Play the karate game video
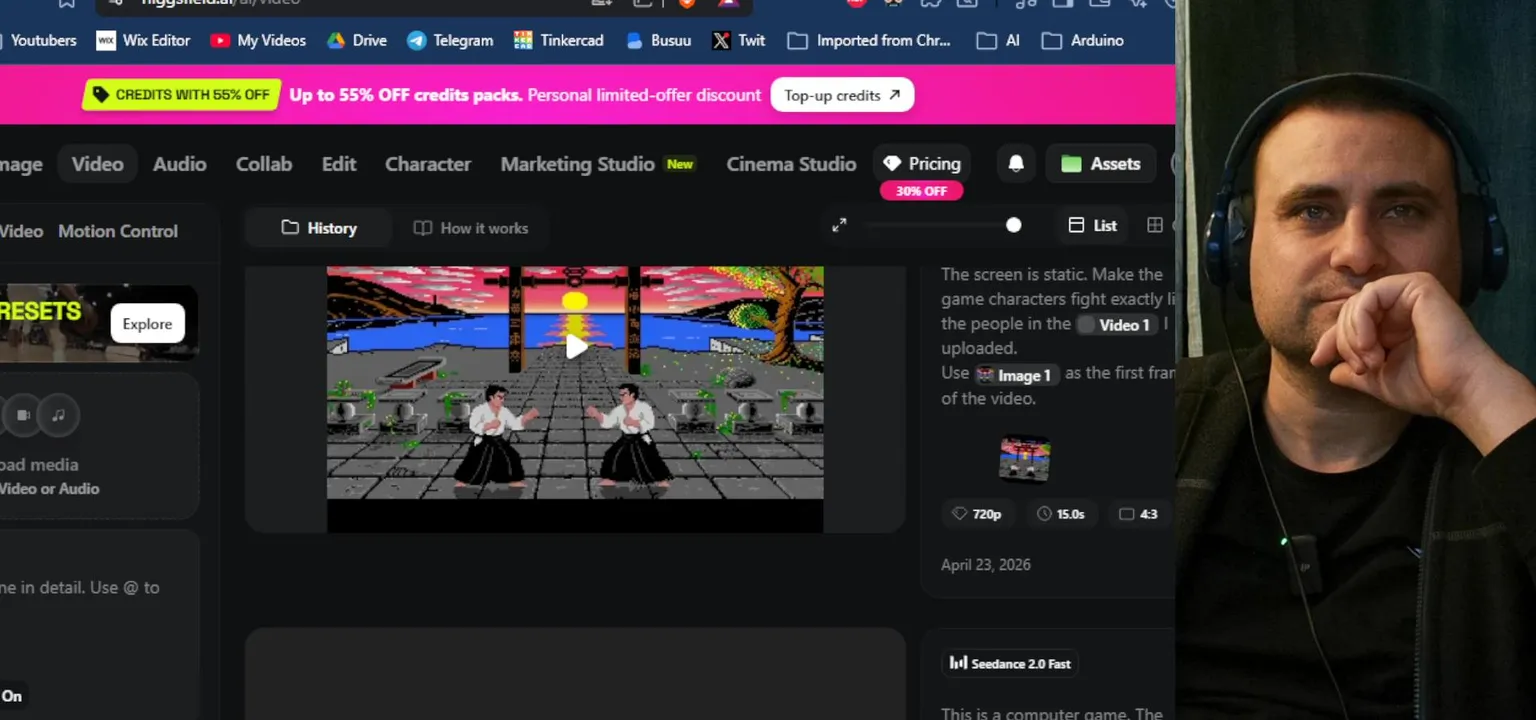This screenshot has width=1536, height=720. pyautogui.click(x=577, y=347)
